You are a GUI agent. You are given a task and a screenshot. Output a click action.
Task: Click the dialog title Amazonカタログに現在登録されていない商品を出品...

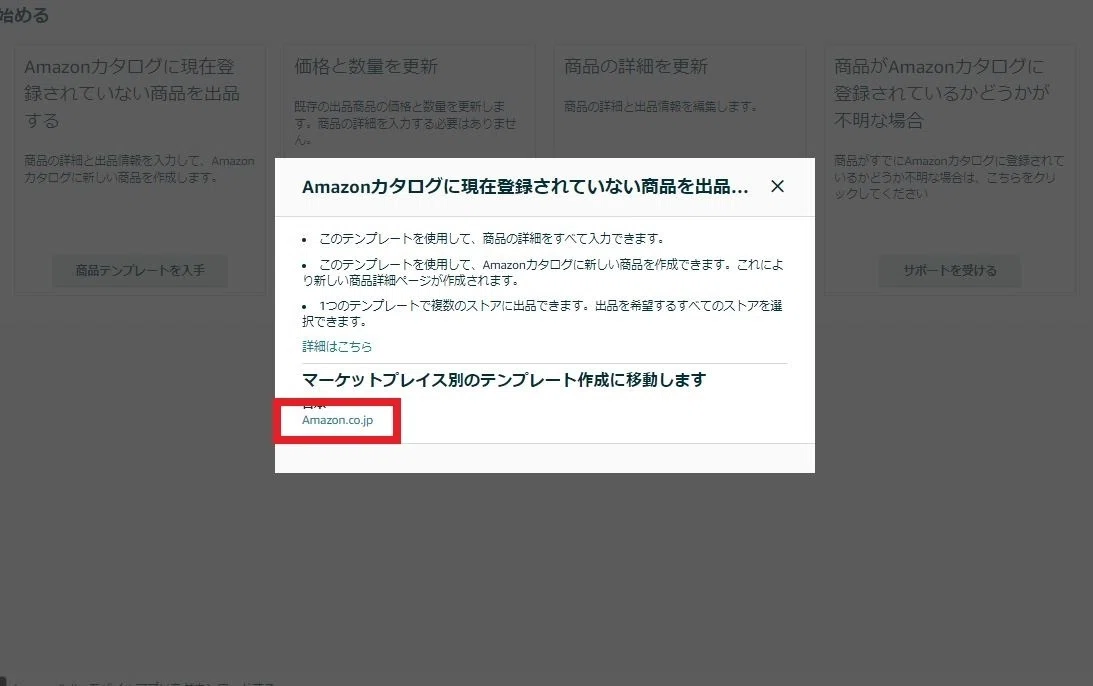(525, 186)
